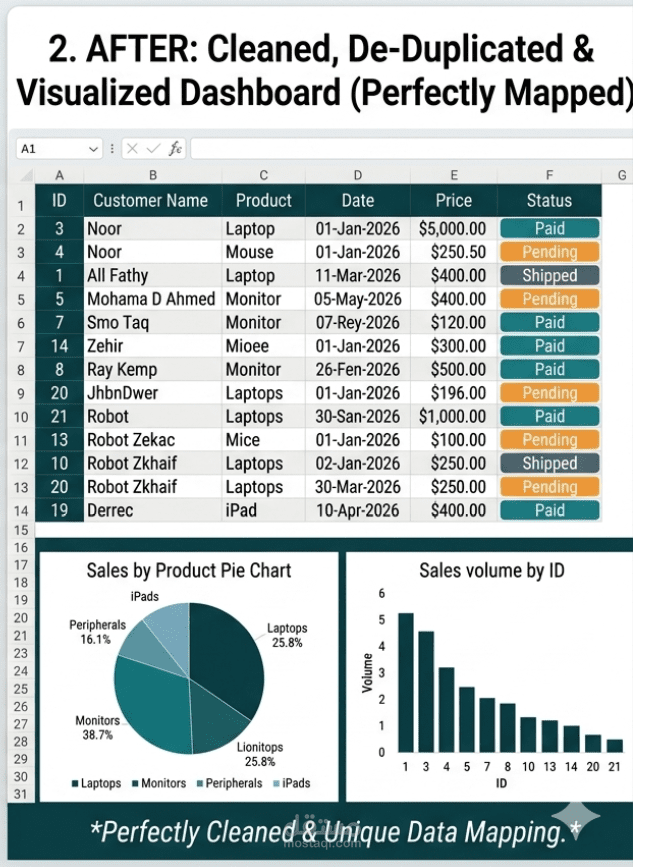Select the cell JhbnDwer
This screenshot has width=645, height=867.
pyautogui.click(x=153, y=393)
